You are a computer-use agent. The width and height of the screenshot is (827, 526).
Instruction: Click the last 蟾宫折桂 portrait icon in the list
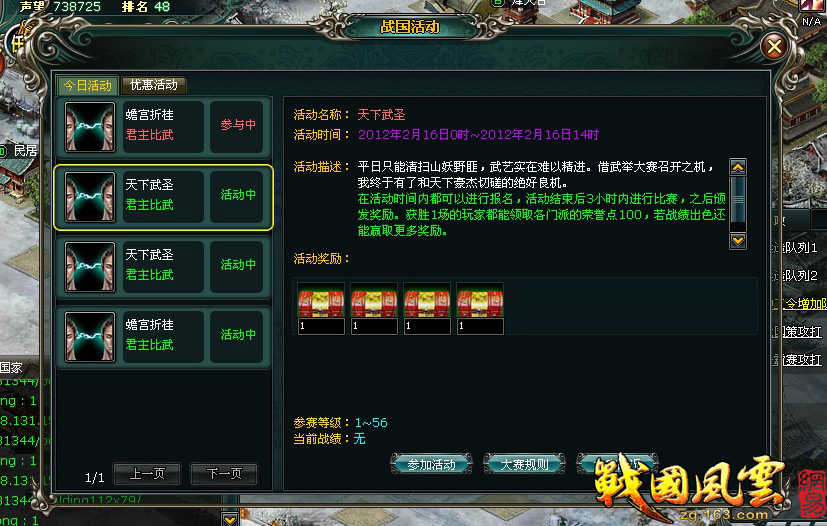(90, 337)
